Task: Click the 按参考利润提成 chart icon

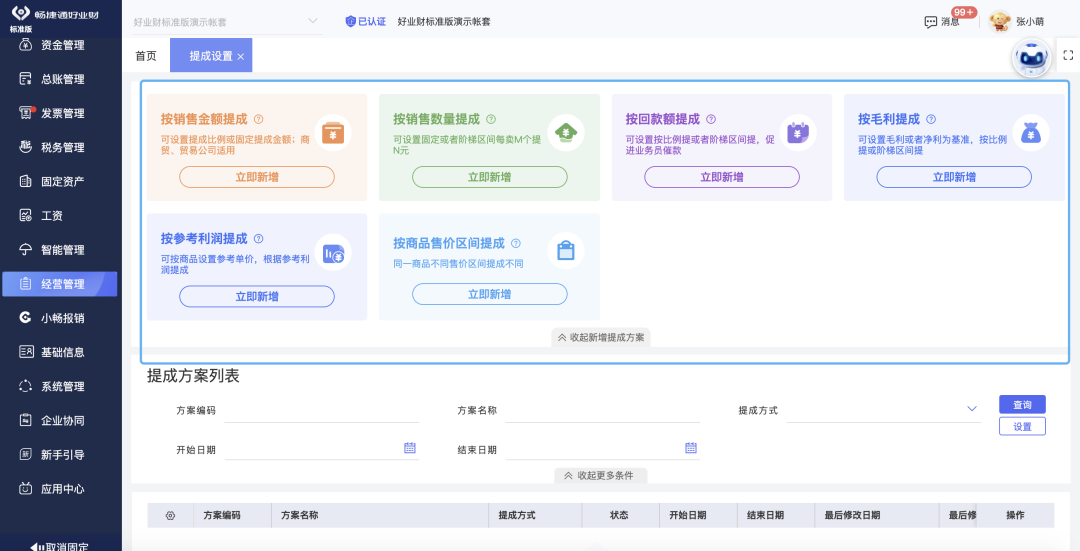Action: (x=333, y=253)
